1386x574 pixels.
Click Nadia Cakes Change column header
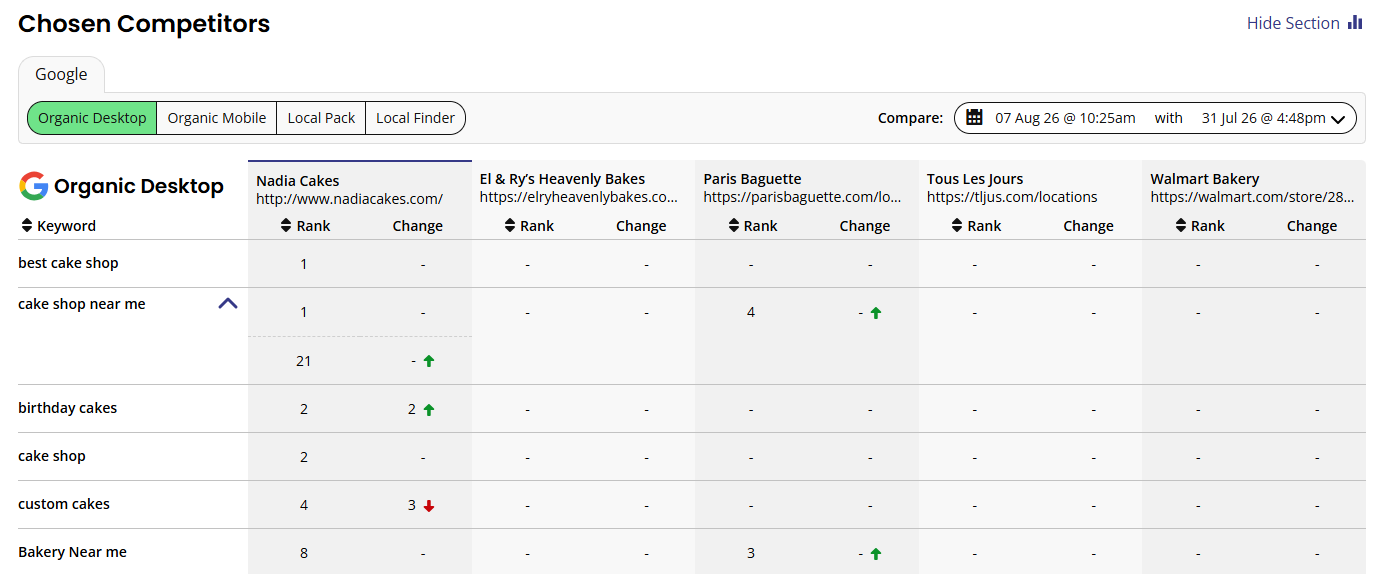tap(418, 226)
